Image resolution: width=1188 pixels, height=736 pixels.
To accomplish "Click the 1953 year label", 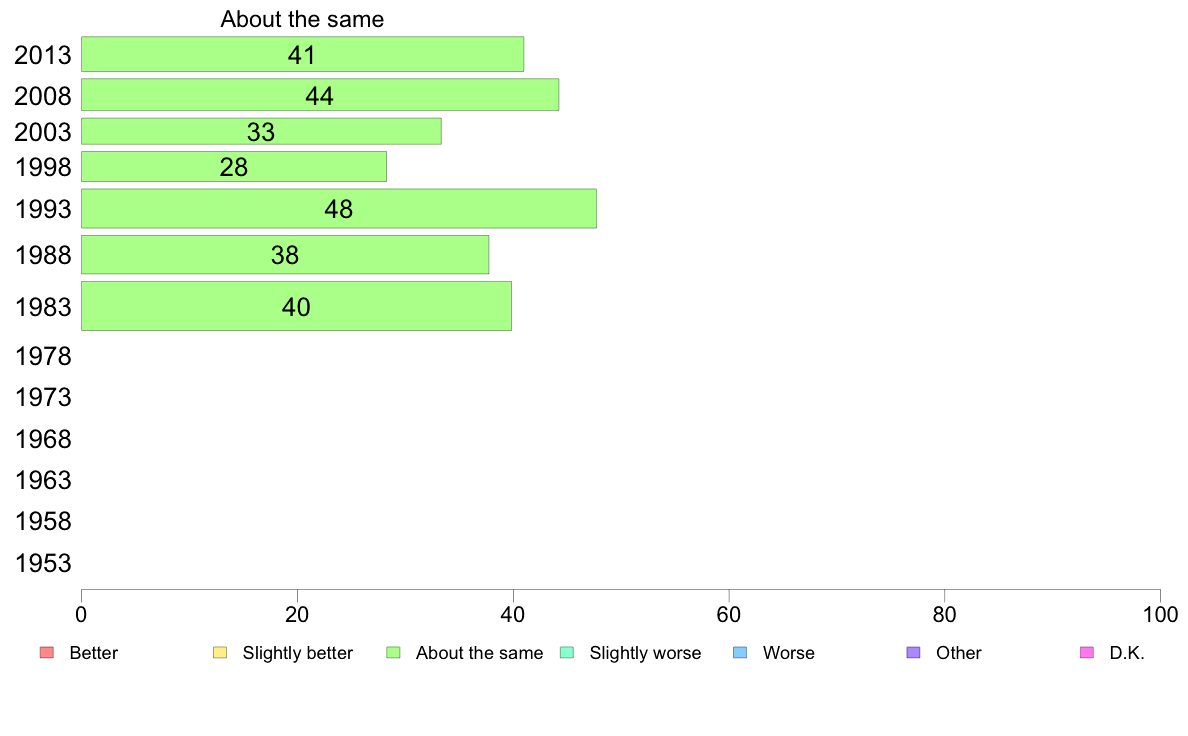I will 43,563.
